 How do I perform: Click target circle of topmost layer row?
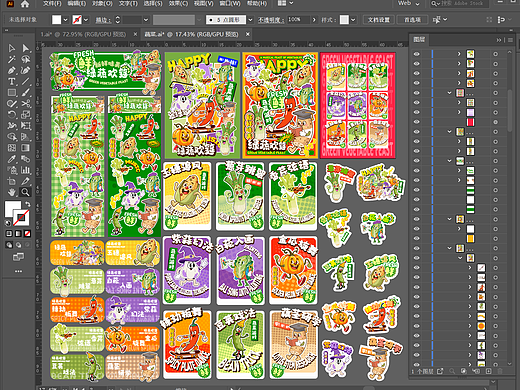pyautogui.click(x=496, y=54)
